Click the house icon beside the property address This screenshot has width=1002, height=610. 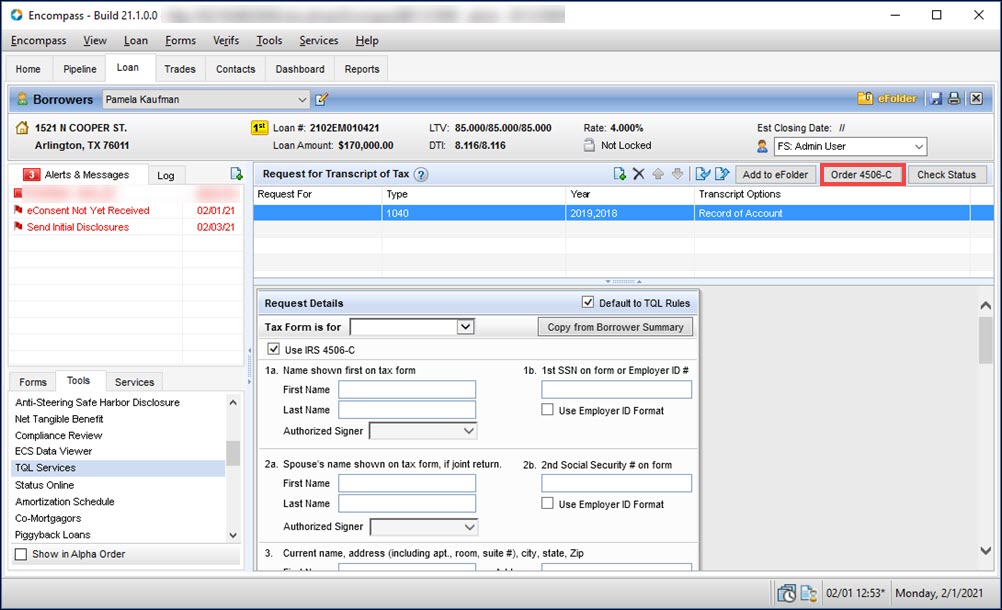pyautogui.click(x=22, y=128)
